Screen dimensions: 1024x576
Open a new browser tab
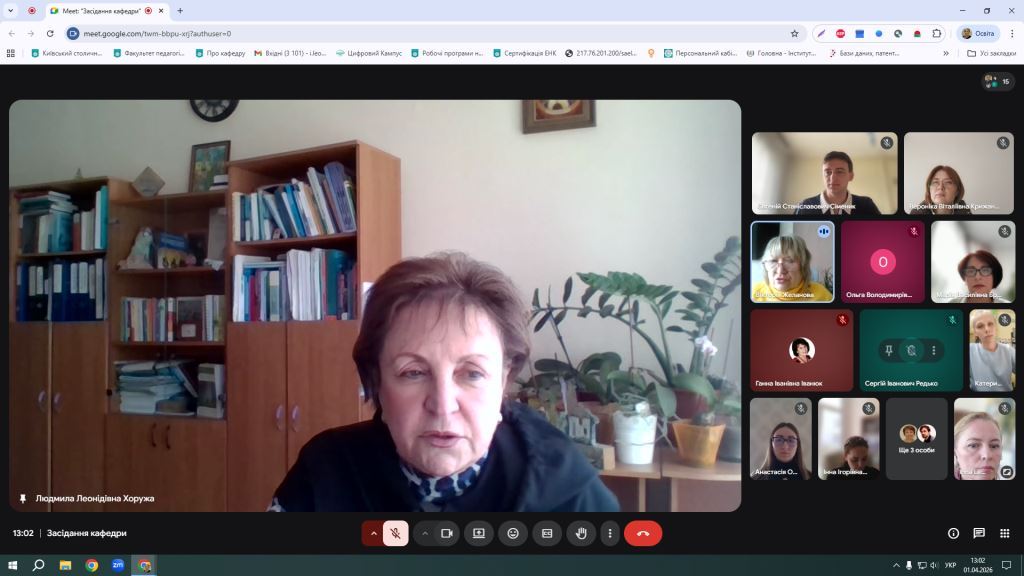tap(180, 10)
